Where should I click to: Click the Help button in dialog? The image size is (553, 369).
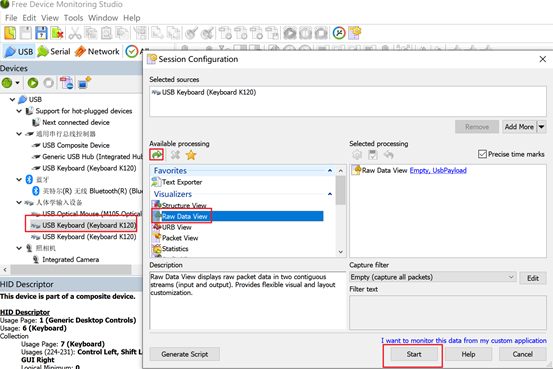coord(468,354)
